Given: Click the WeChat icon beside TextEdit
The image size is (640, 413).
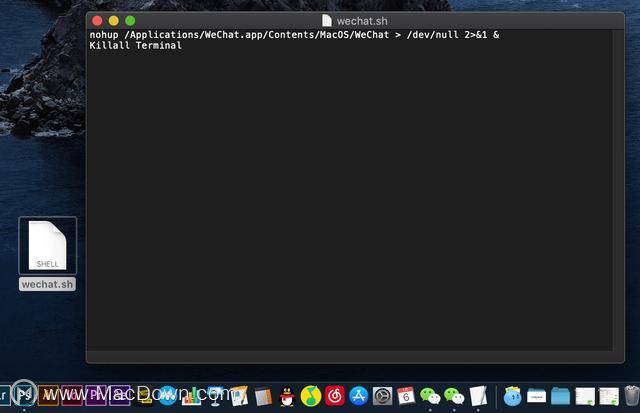Looking at the screenshot, I should click(x=454, y=396).
